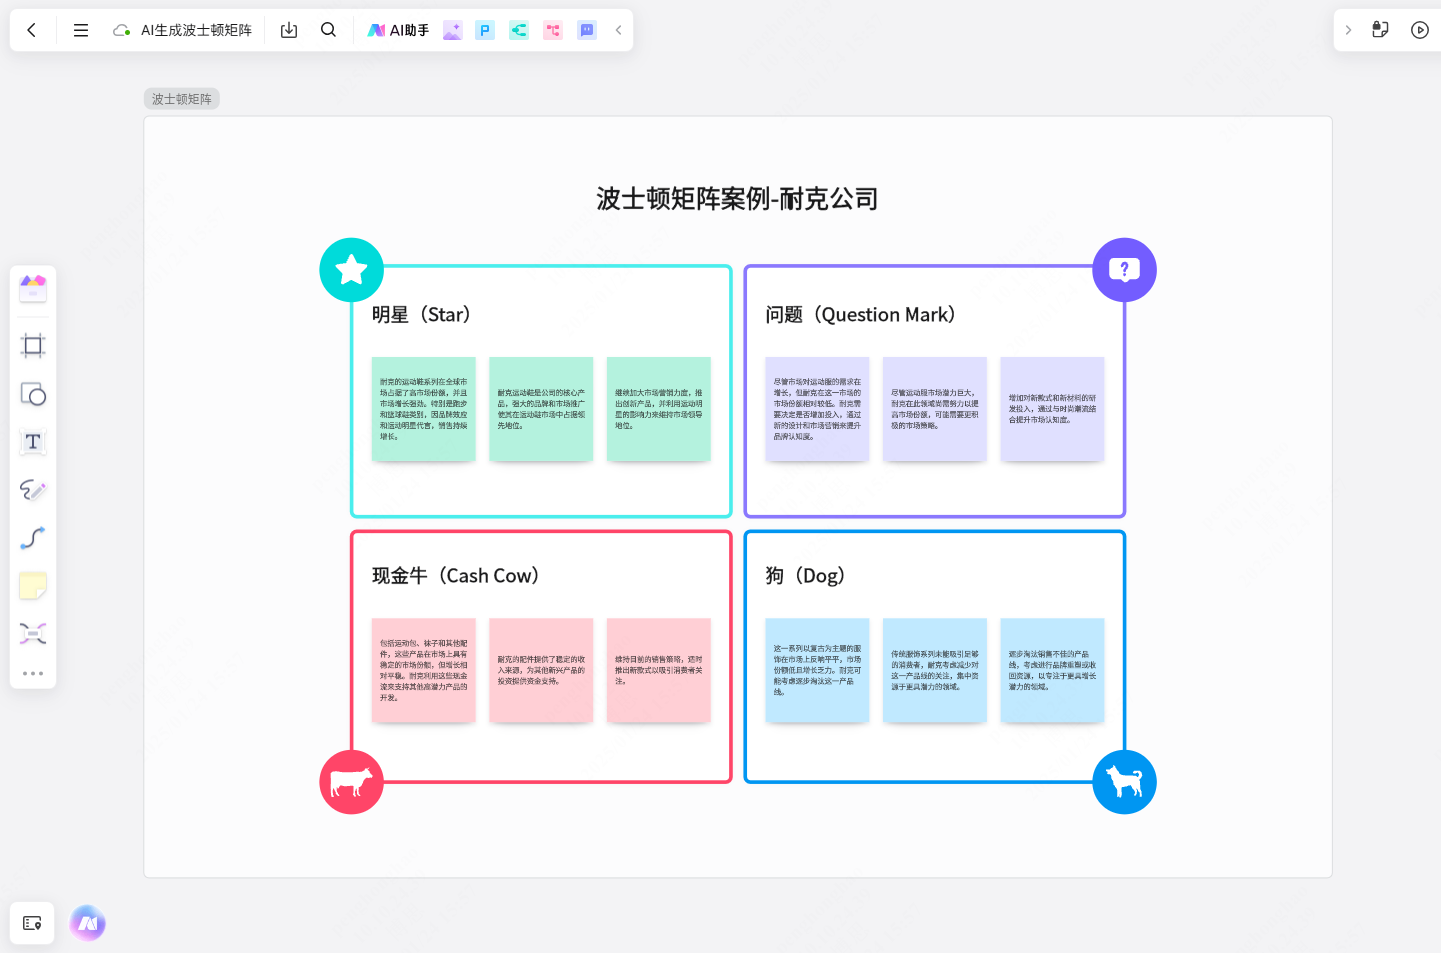Image resolution: width=1441 pixels, height=953 pixels.
Task: Click the AI image generation icon
Action: (x=453, y=30)
